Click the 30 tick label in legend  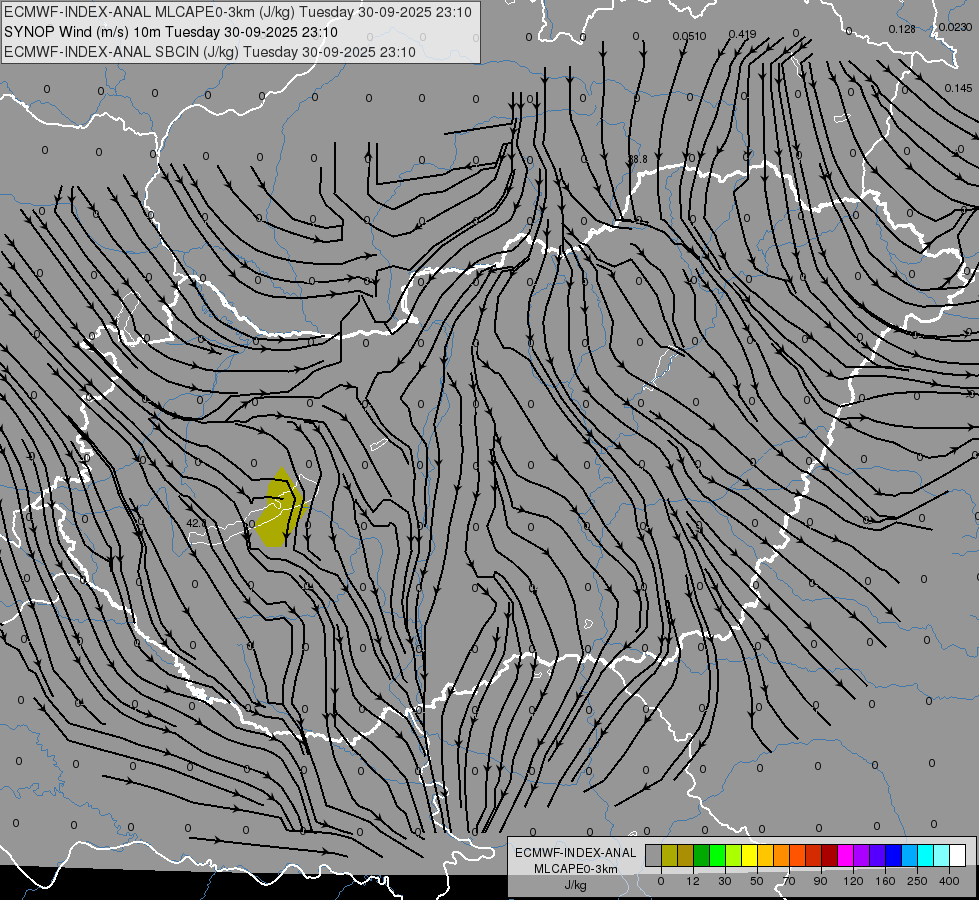tap(725, 881)
